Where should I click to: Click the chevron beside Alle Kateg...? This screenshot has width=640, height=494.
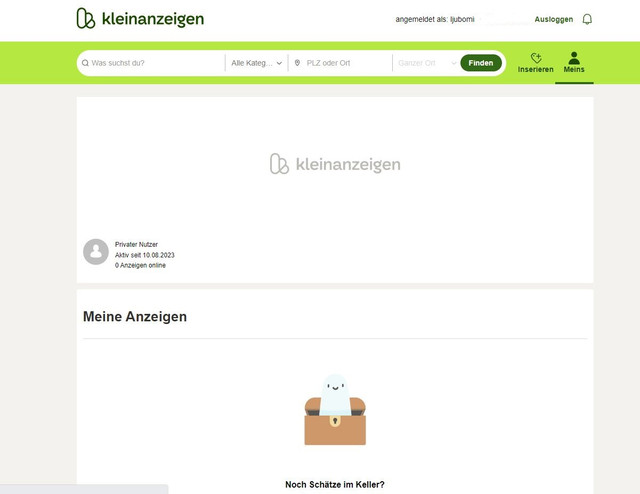(x=279, y=63)
